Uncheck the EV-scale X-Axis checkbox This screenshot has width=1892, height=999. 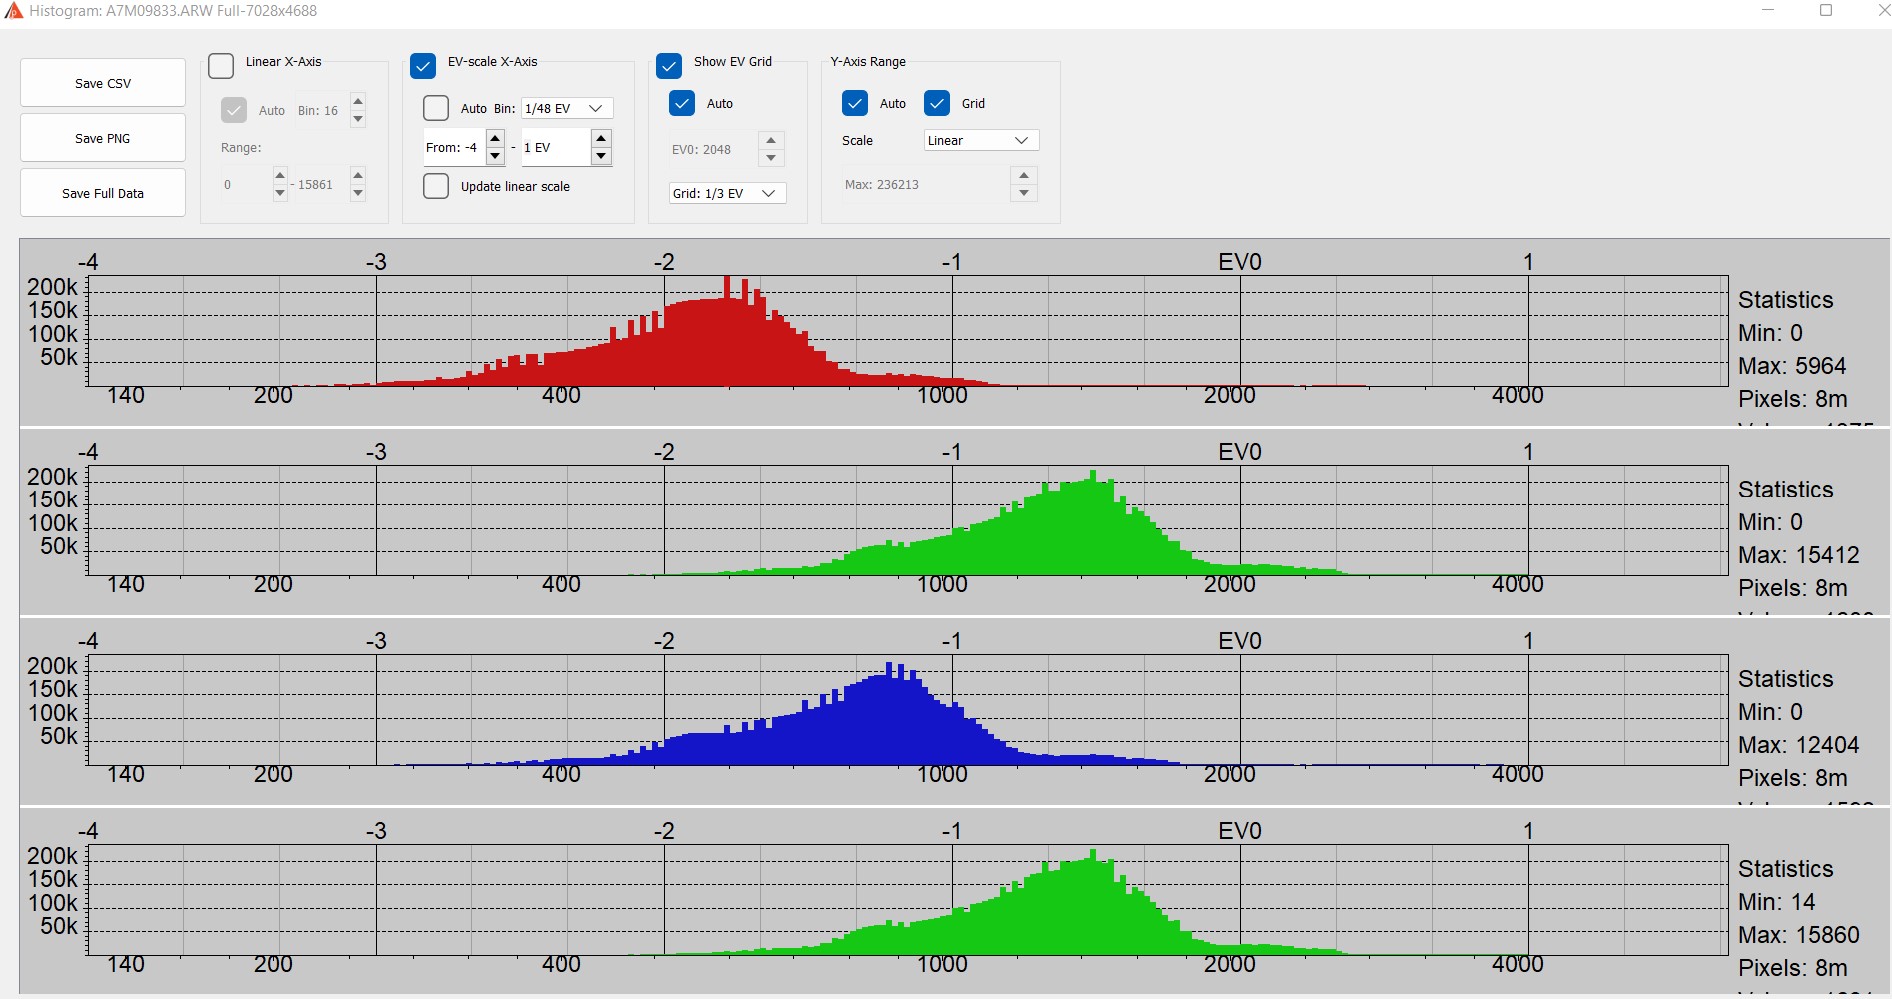423,66
